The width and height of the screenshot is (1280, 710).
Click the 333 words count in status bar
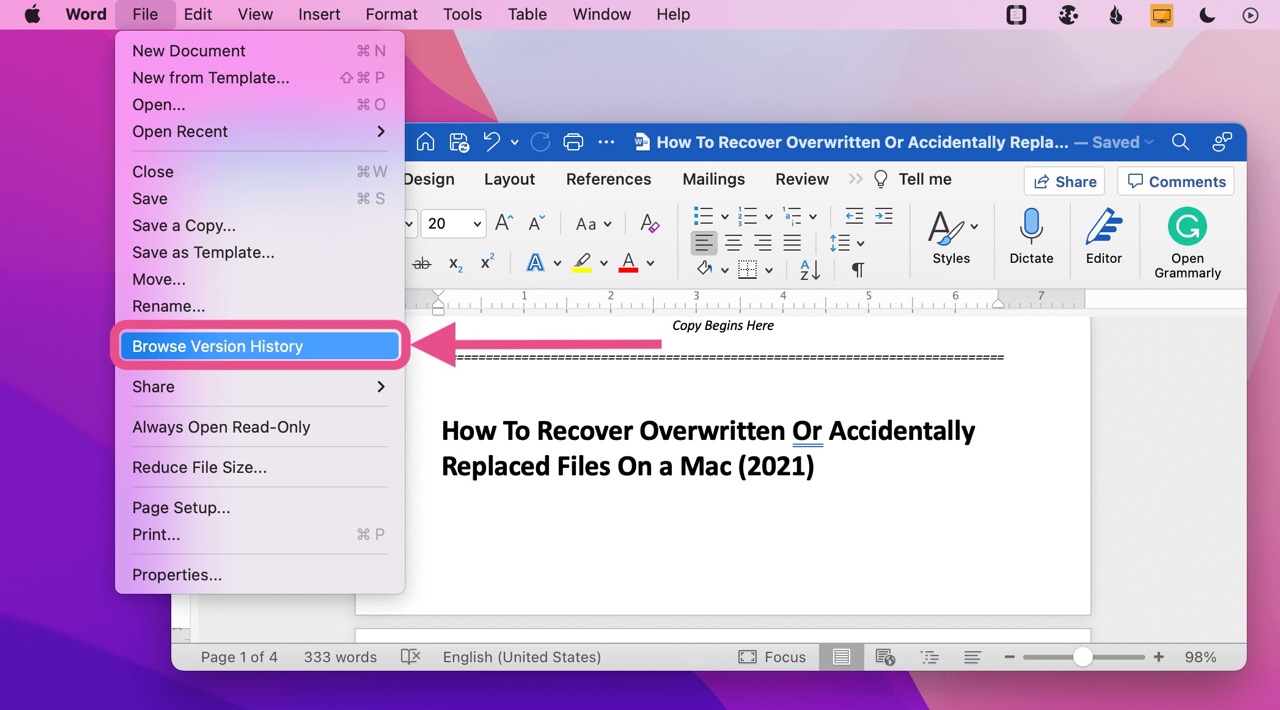(x=340, y=657)
